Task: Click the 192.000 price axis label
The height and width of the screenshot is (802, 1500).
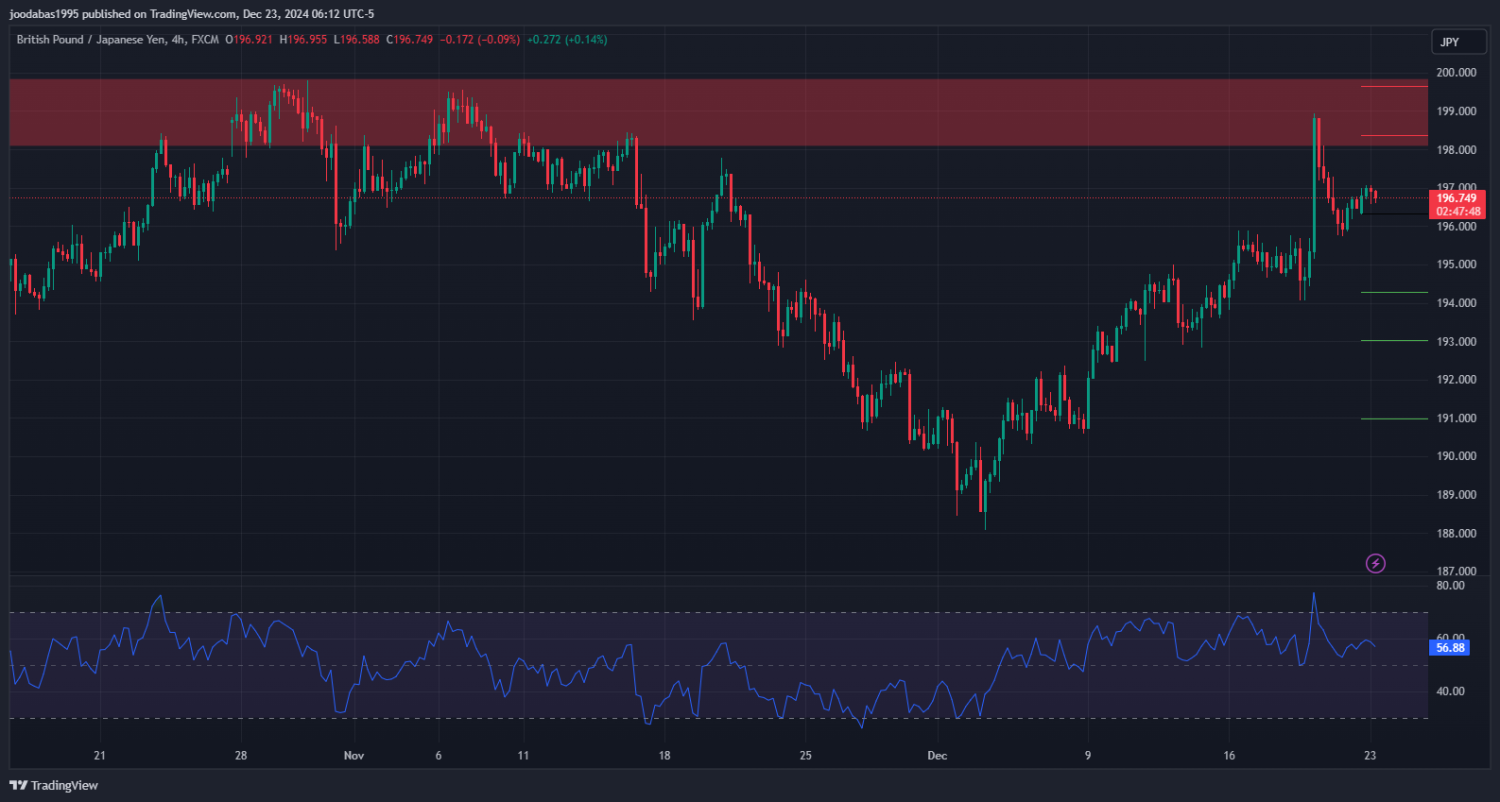Action: 1457,380
